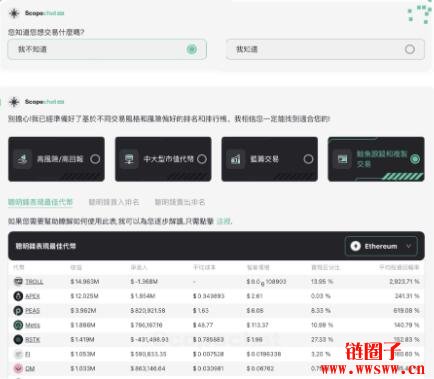This screenshot has height=379, width=434.
Task: Expand chain list via Ethereum chevron arrow
Action: coord(409,246)
